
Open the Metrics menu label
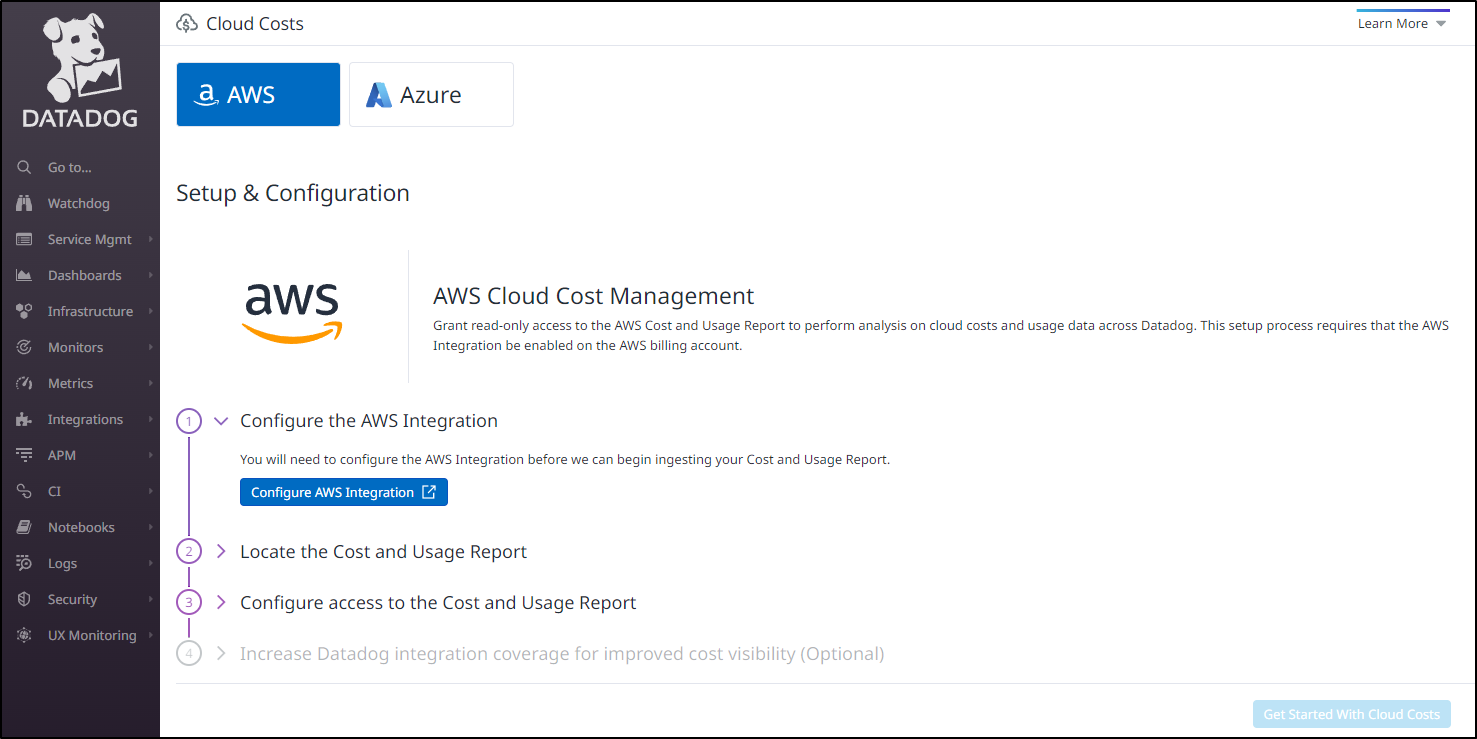point(70,383)
